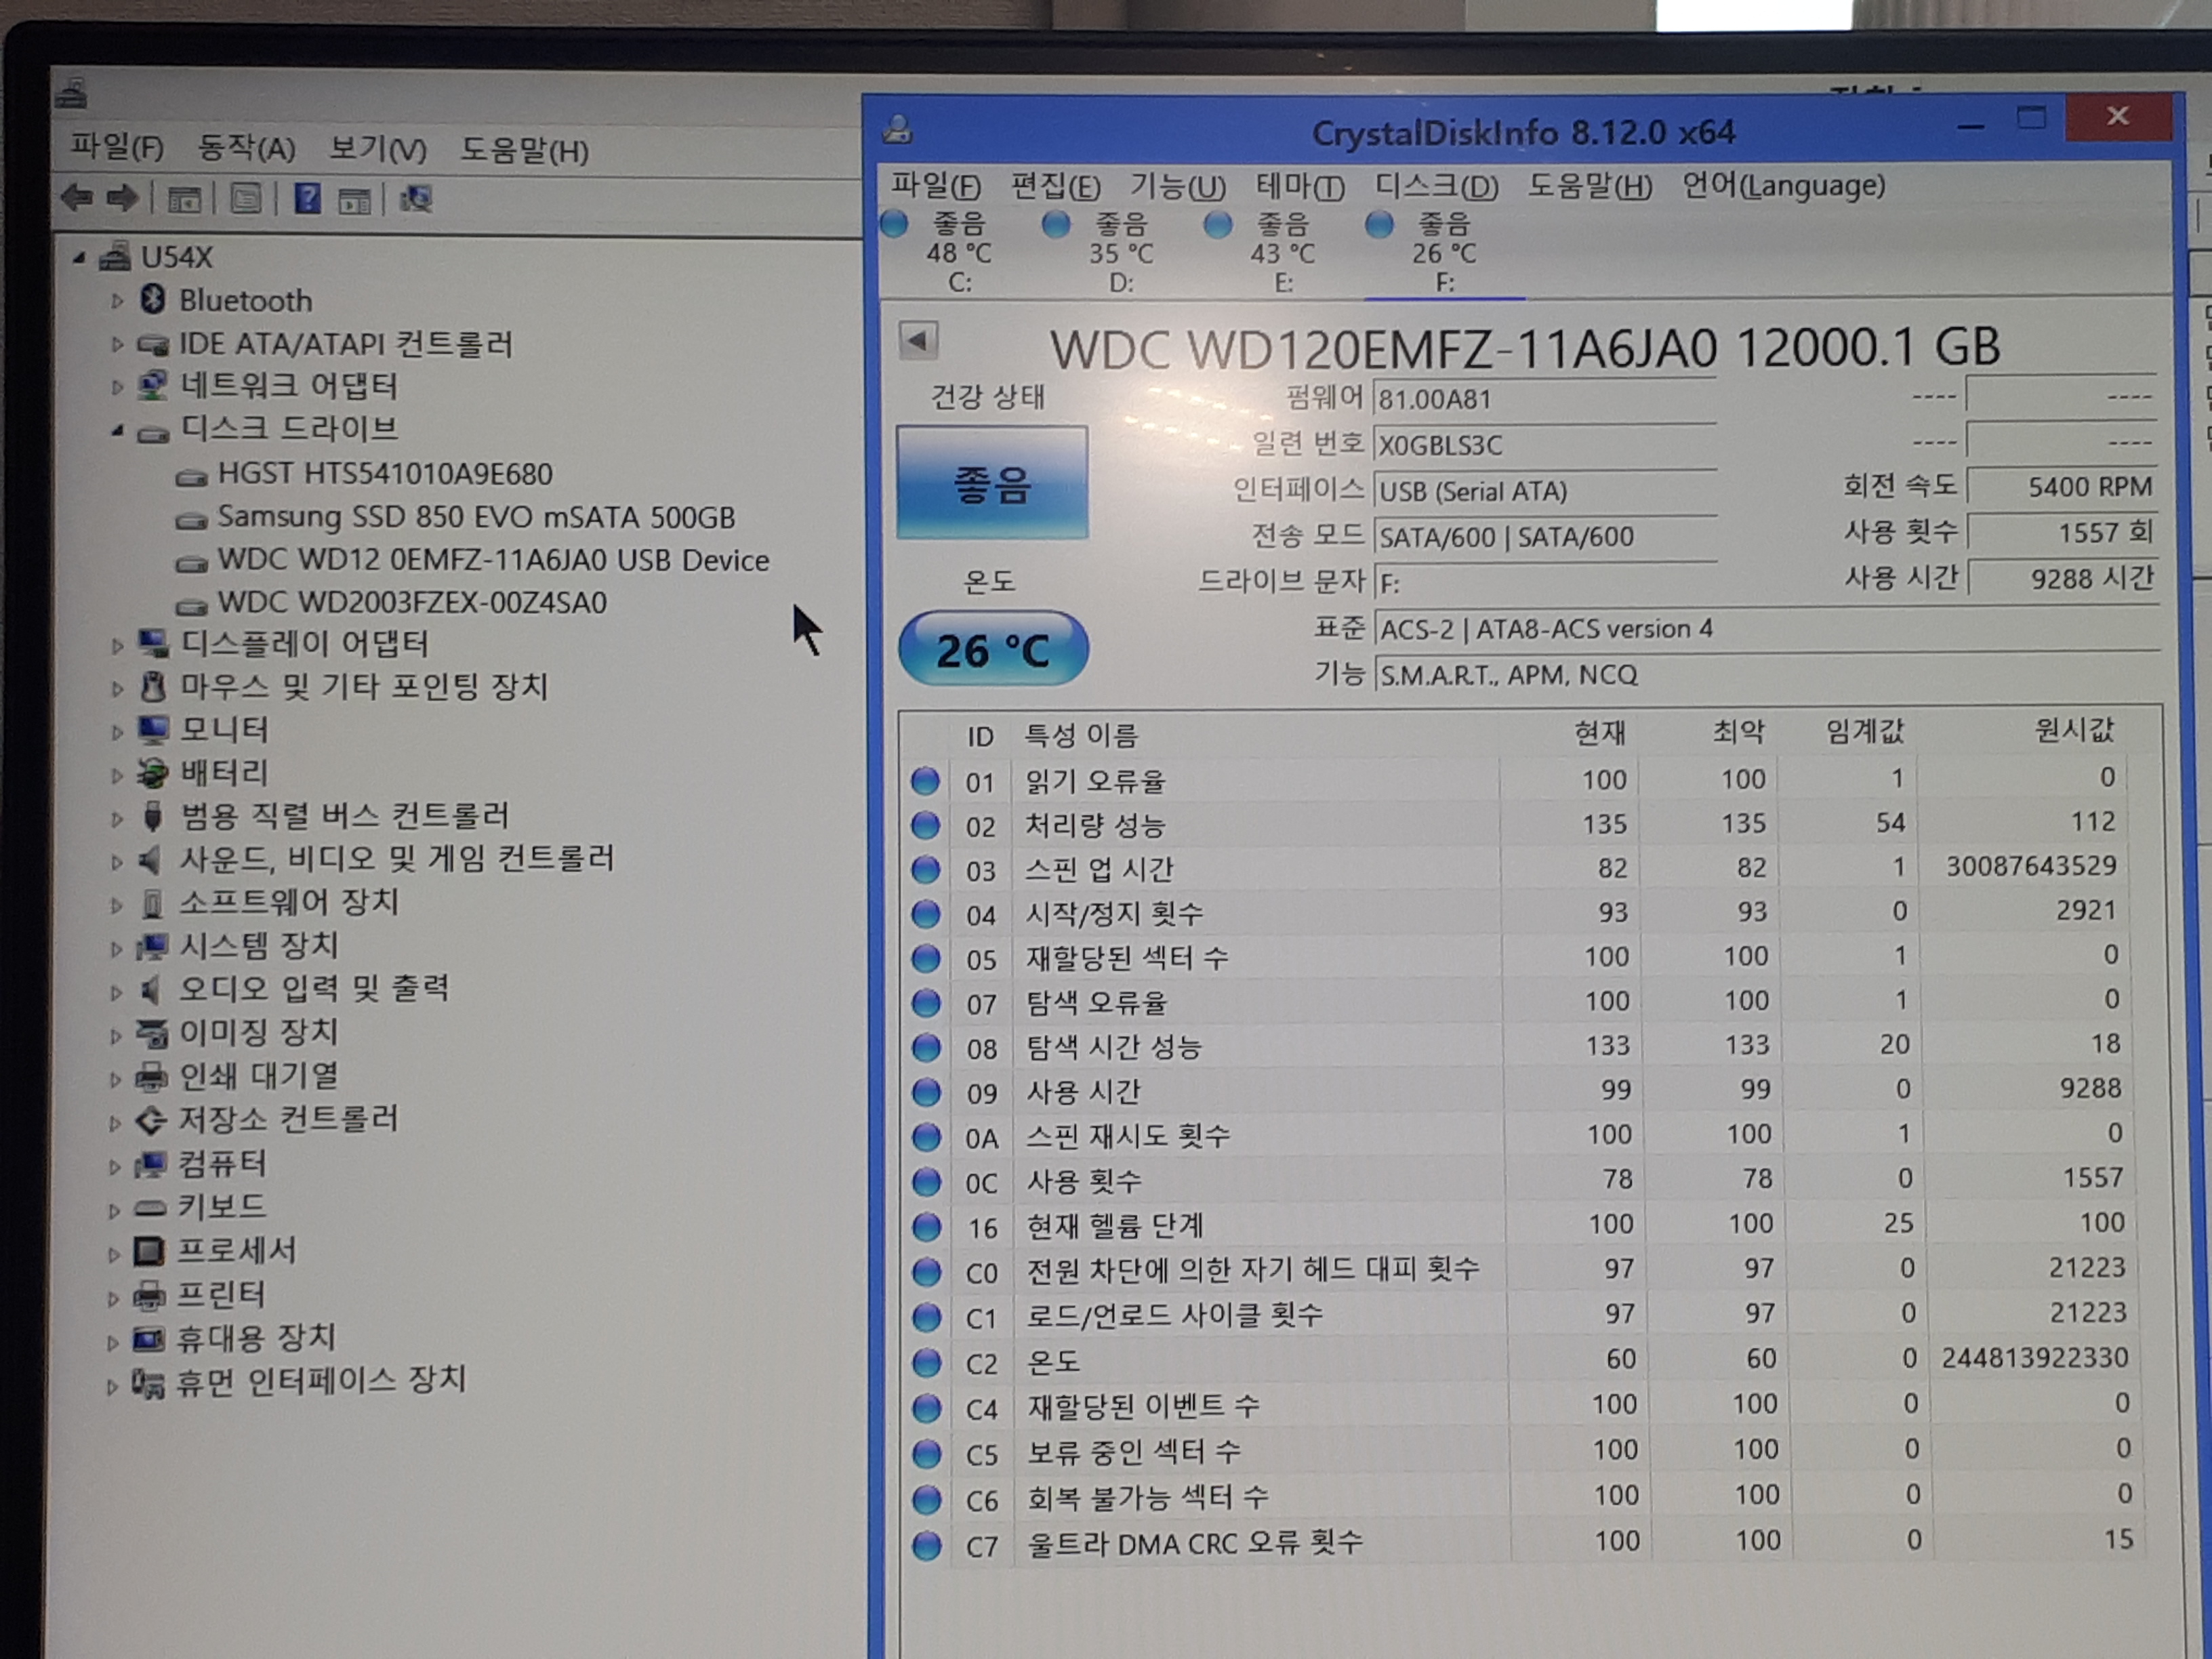The image size is (2212, 1659).
Task: Click the 전송 모드 SATA/600 field
Action: coord(1545,537)
